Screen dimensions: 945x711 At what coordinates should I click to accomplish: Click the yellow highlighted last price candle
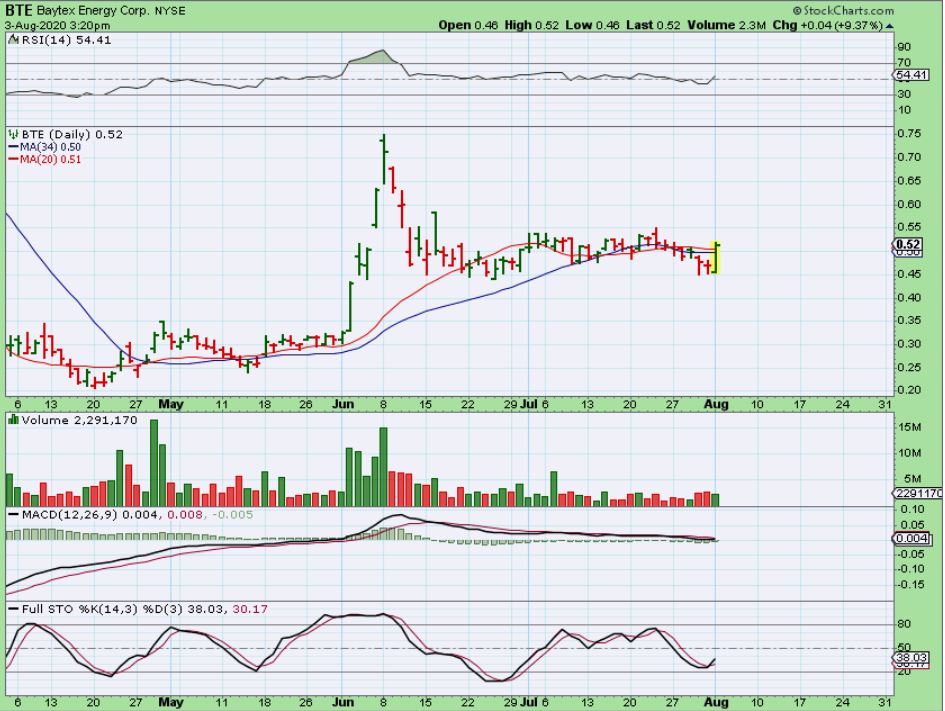point(714,258)
